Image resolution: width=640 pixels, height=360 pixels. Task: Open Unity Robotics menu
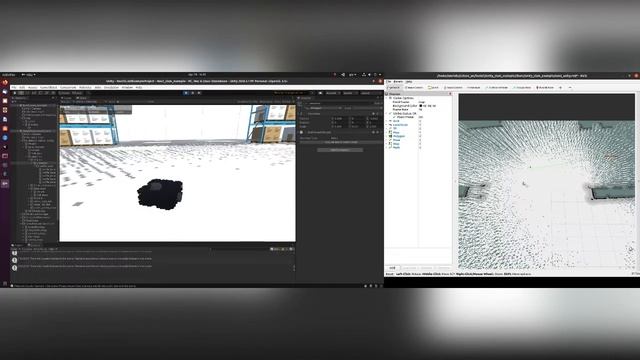coord(85,87)
